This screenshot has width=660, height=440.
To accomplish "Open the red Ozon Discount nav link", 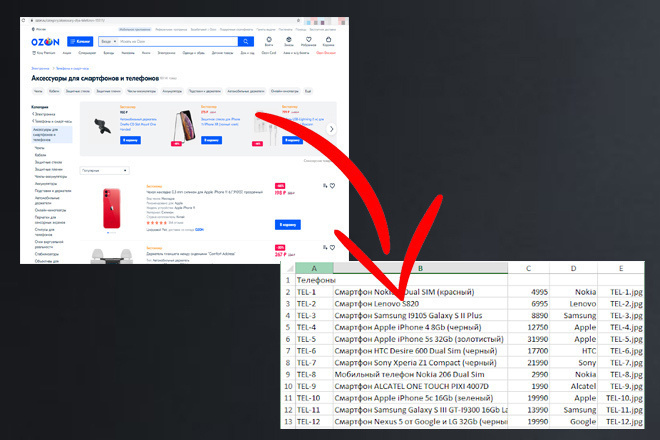I will pyautogui.click(x=326, y=53).
